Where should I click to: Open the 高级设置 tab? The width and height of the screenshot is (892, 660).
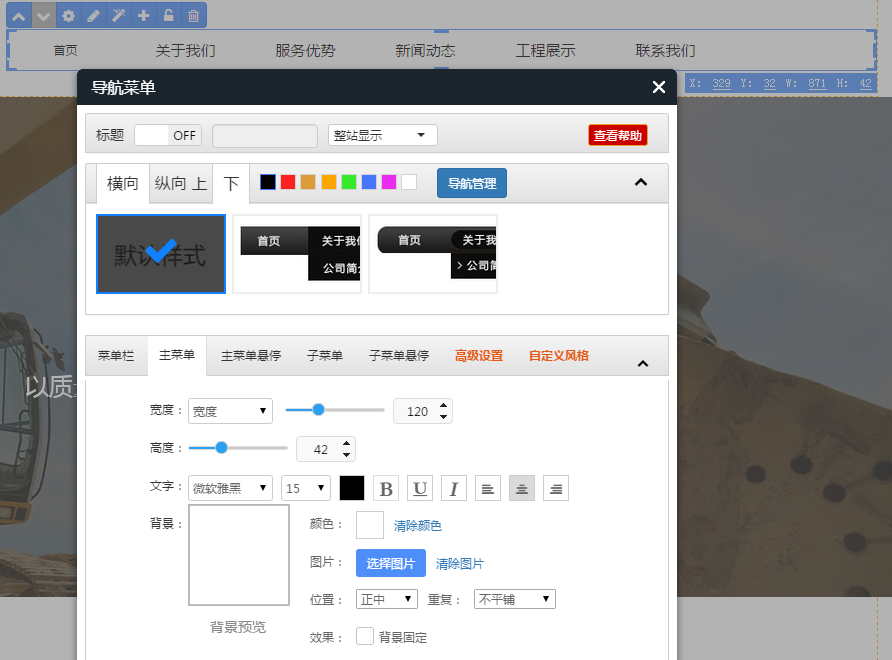pos(478,355)
